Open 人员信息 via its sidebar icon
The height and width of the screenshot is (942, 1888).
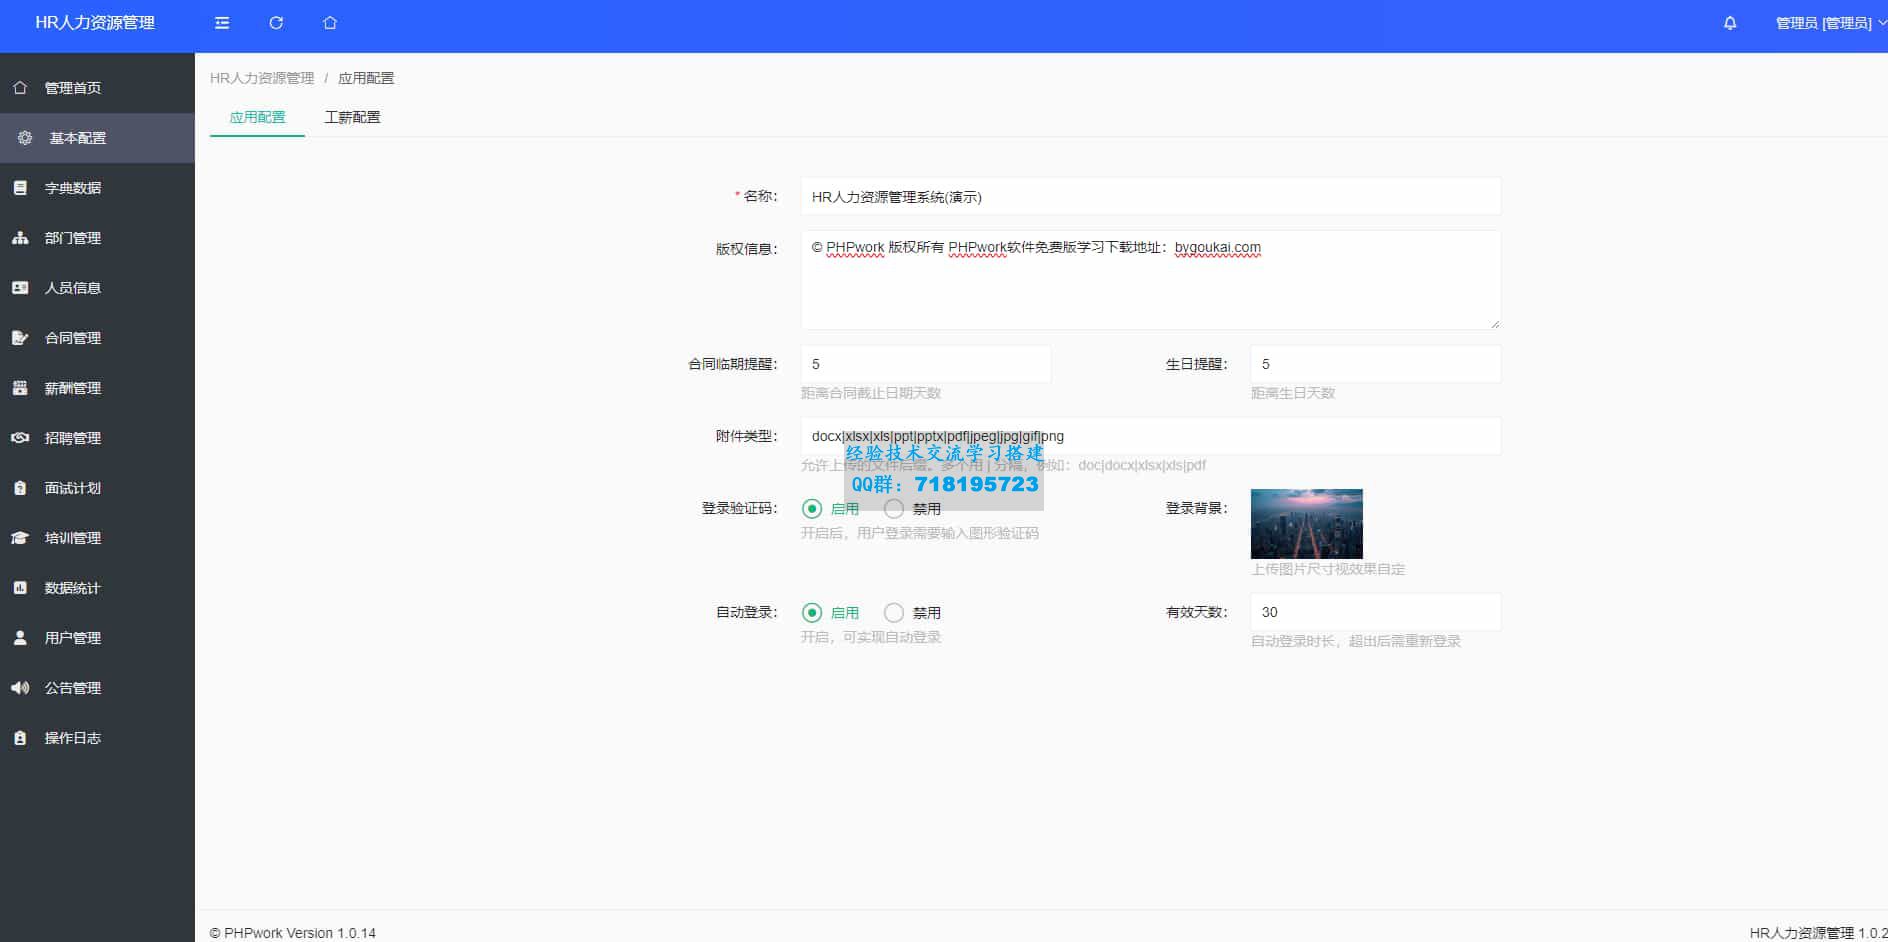20,288
